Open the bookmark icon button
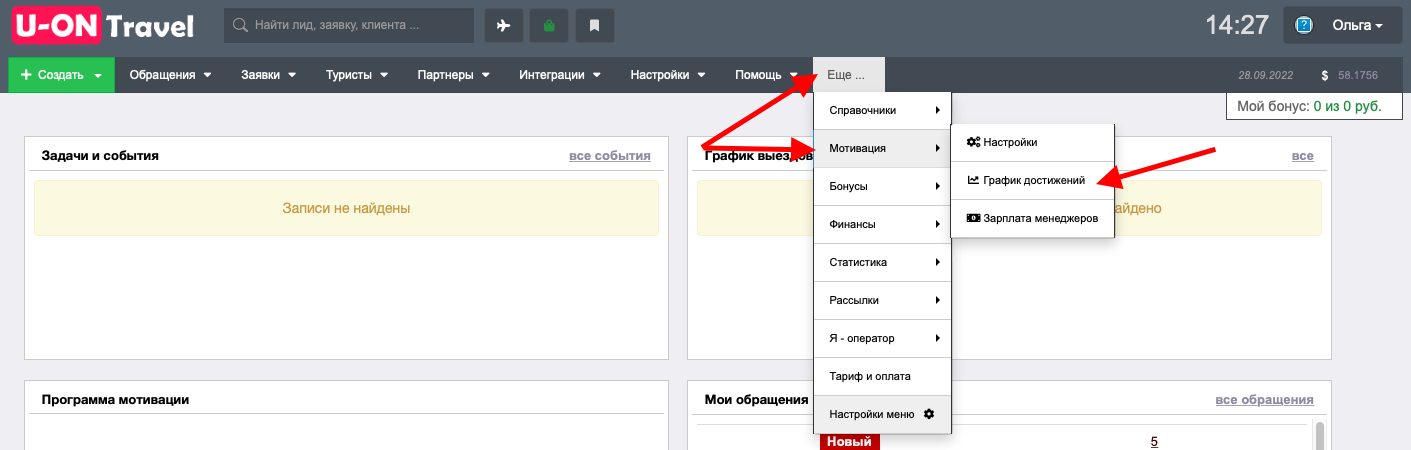The width and height of the screenshot is (1411, 450). tap(594, 26)
